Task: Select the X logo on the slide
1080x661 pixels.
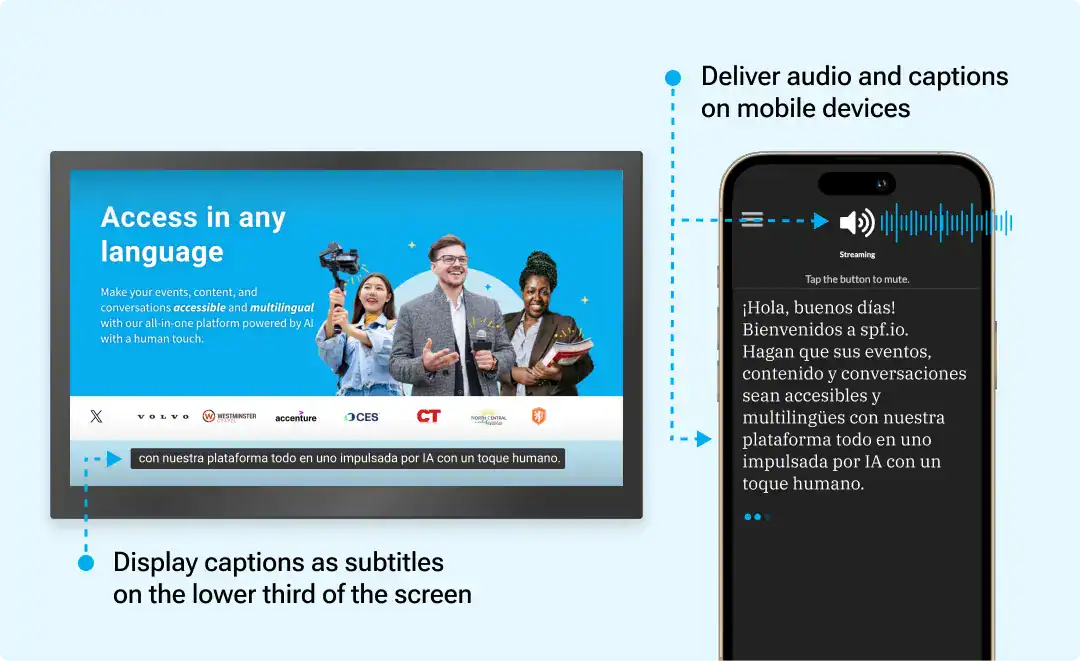Action: click(96, 416)
